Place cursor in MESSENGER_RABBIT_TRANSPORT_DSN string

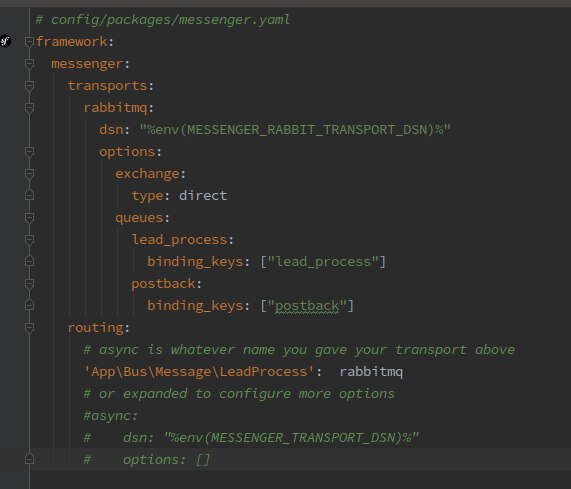[x=295, y=130]
